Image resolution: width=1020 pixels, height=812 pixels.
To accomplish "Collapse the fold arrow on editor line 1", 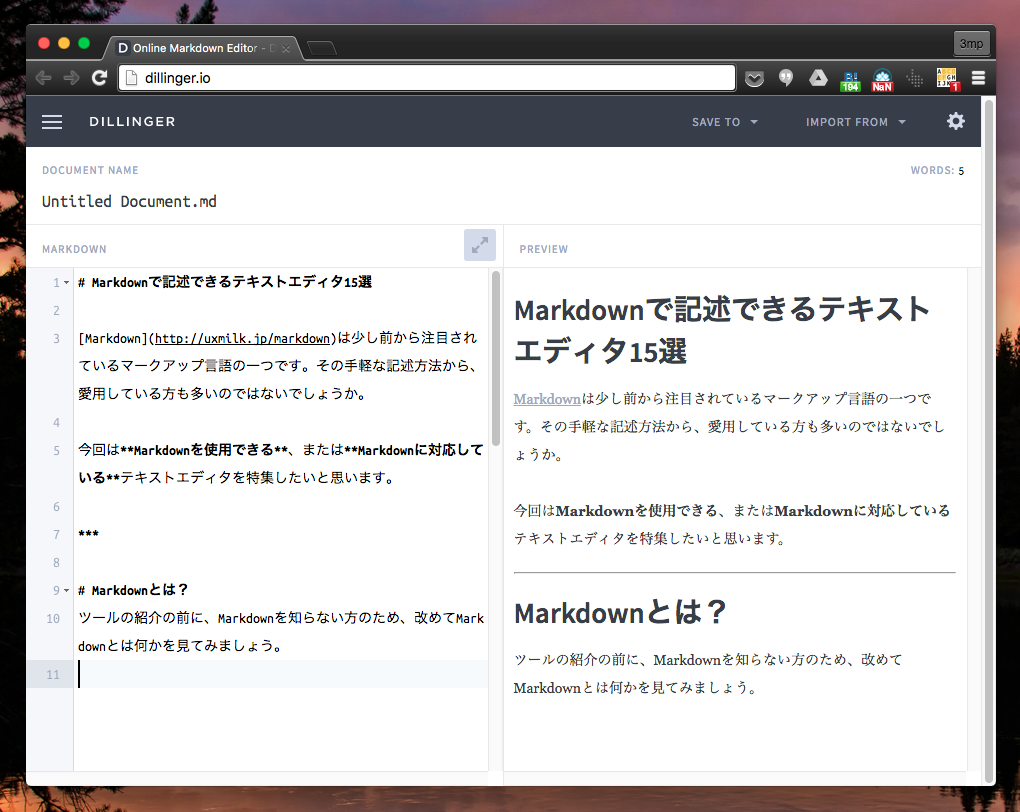I will (66, 283).
